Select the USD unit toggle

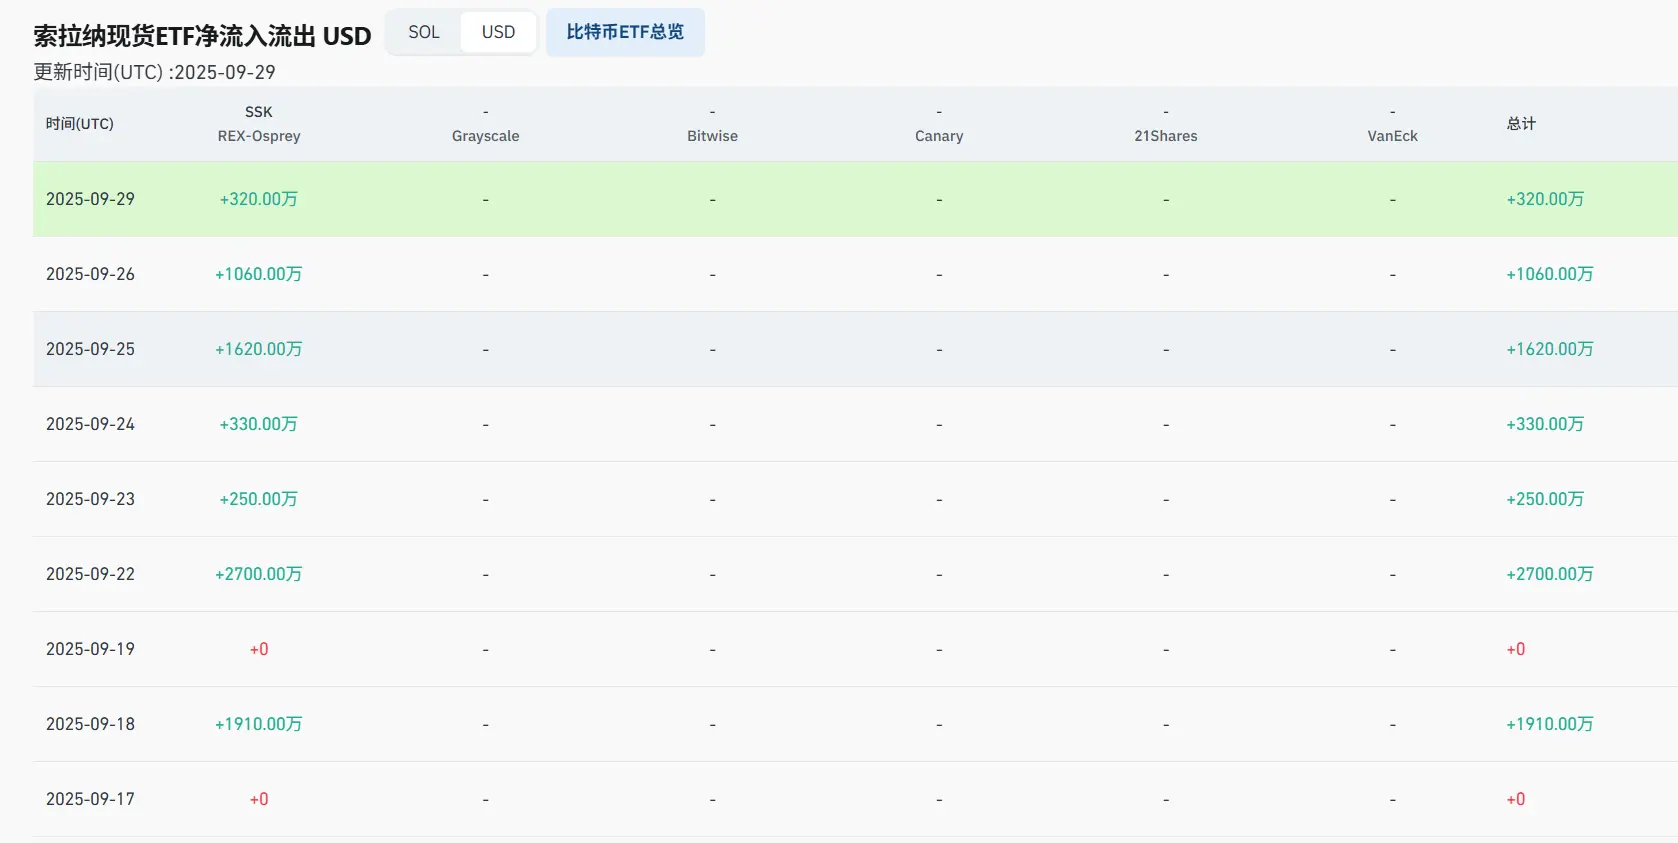point(498,32)
